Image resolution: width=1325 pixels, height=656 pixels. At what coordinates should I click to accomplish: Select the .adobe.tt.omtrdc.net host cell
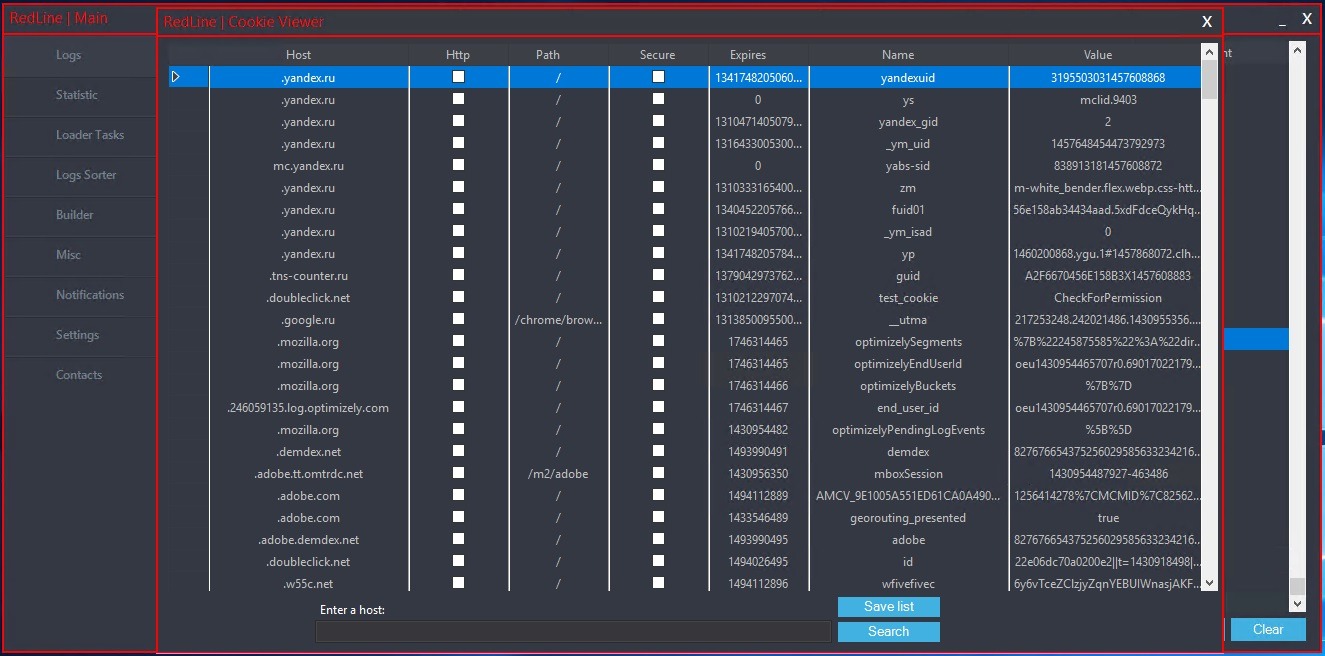click(308, 473)
